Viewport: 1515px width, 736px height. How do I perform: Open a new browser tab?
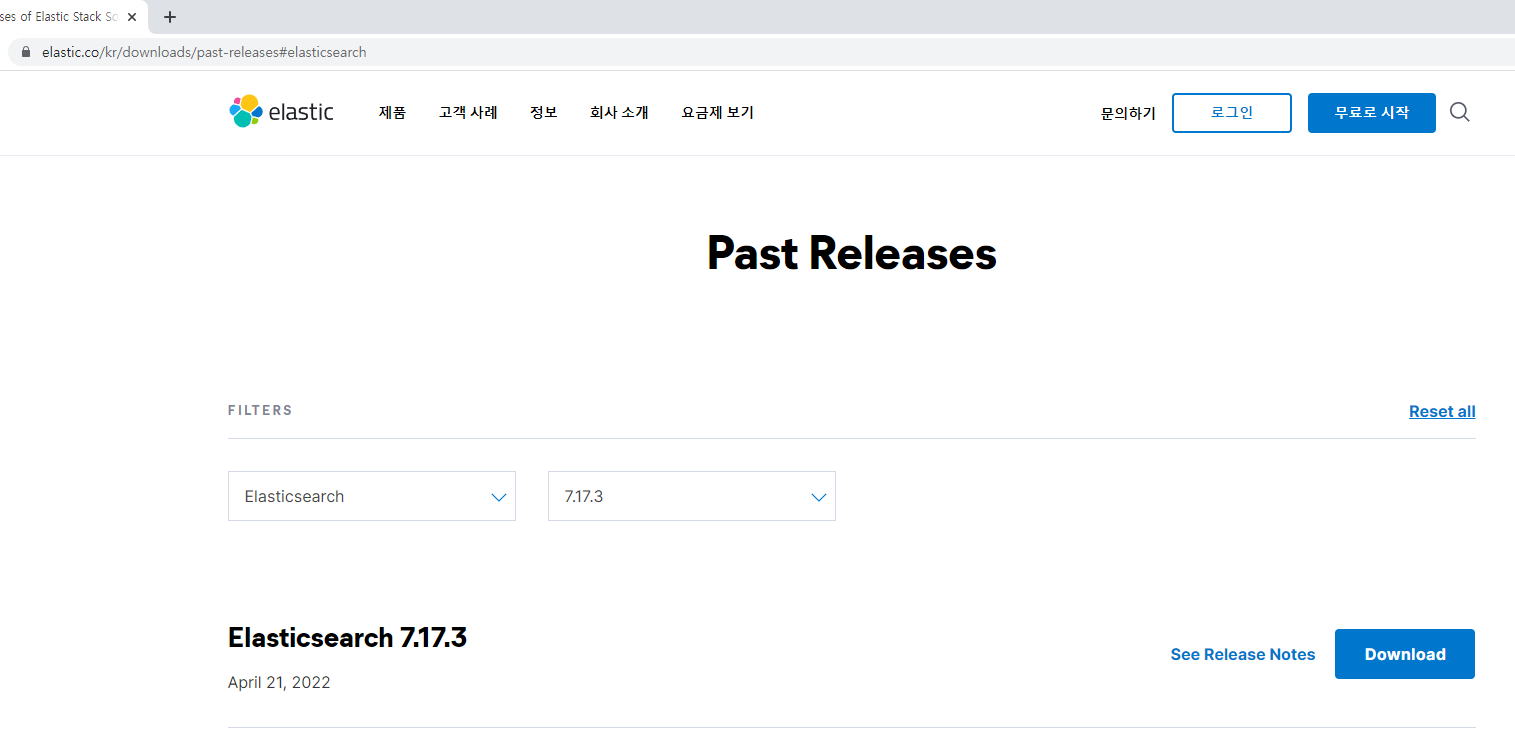coord(170,17)
